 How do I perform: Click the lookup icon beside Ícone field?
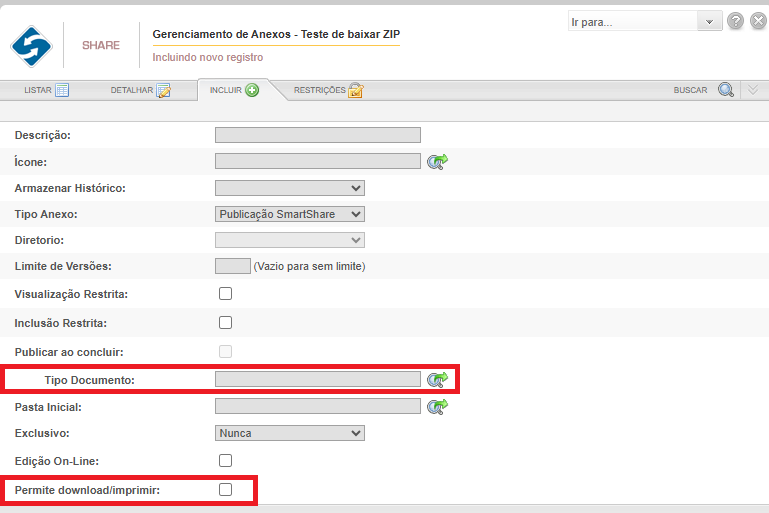point(437,161)
